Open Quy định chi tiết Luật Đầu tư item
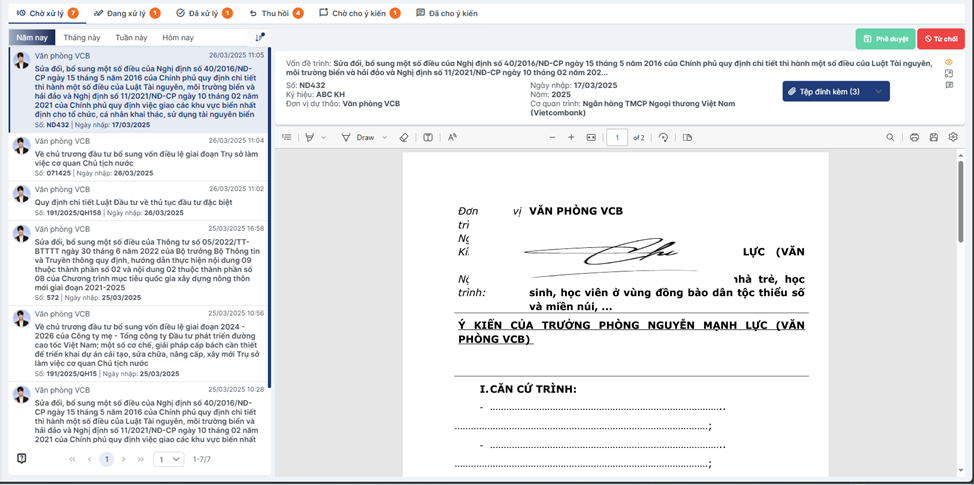This screenshot has height=485, width=974. click(139, 201)
